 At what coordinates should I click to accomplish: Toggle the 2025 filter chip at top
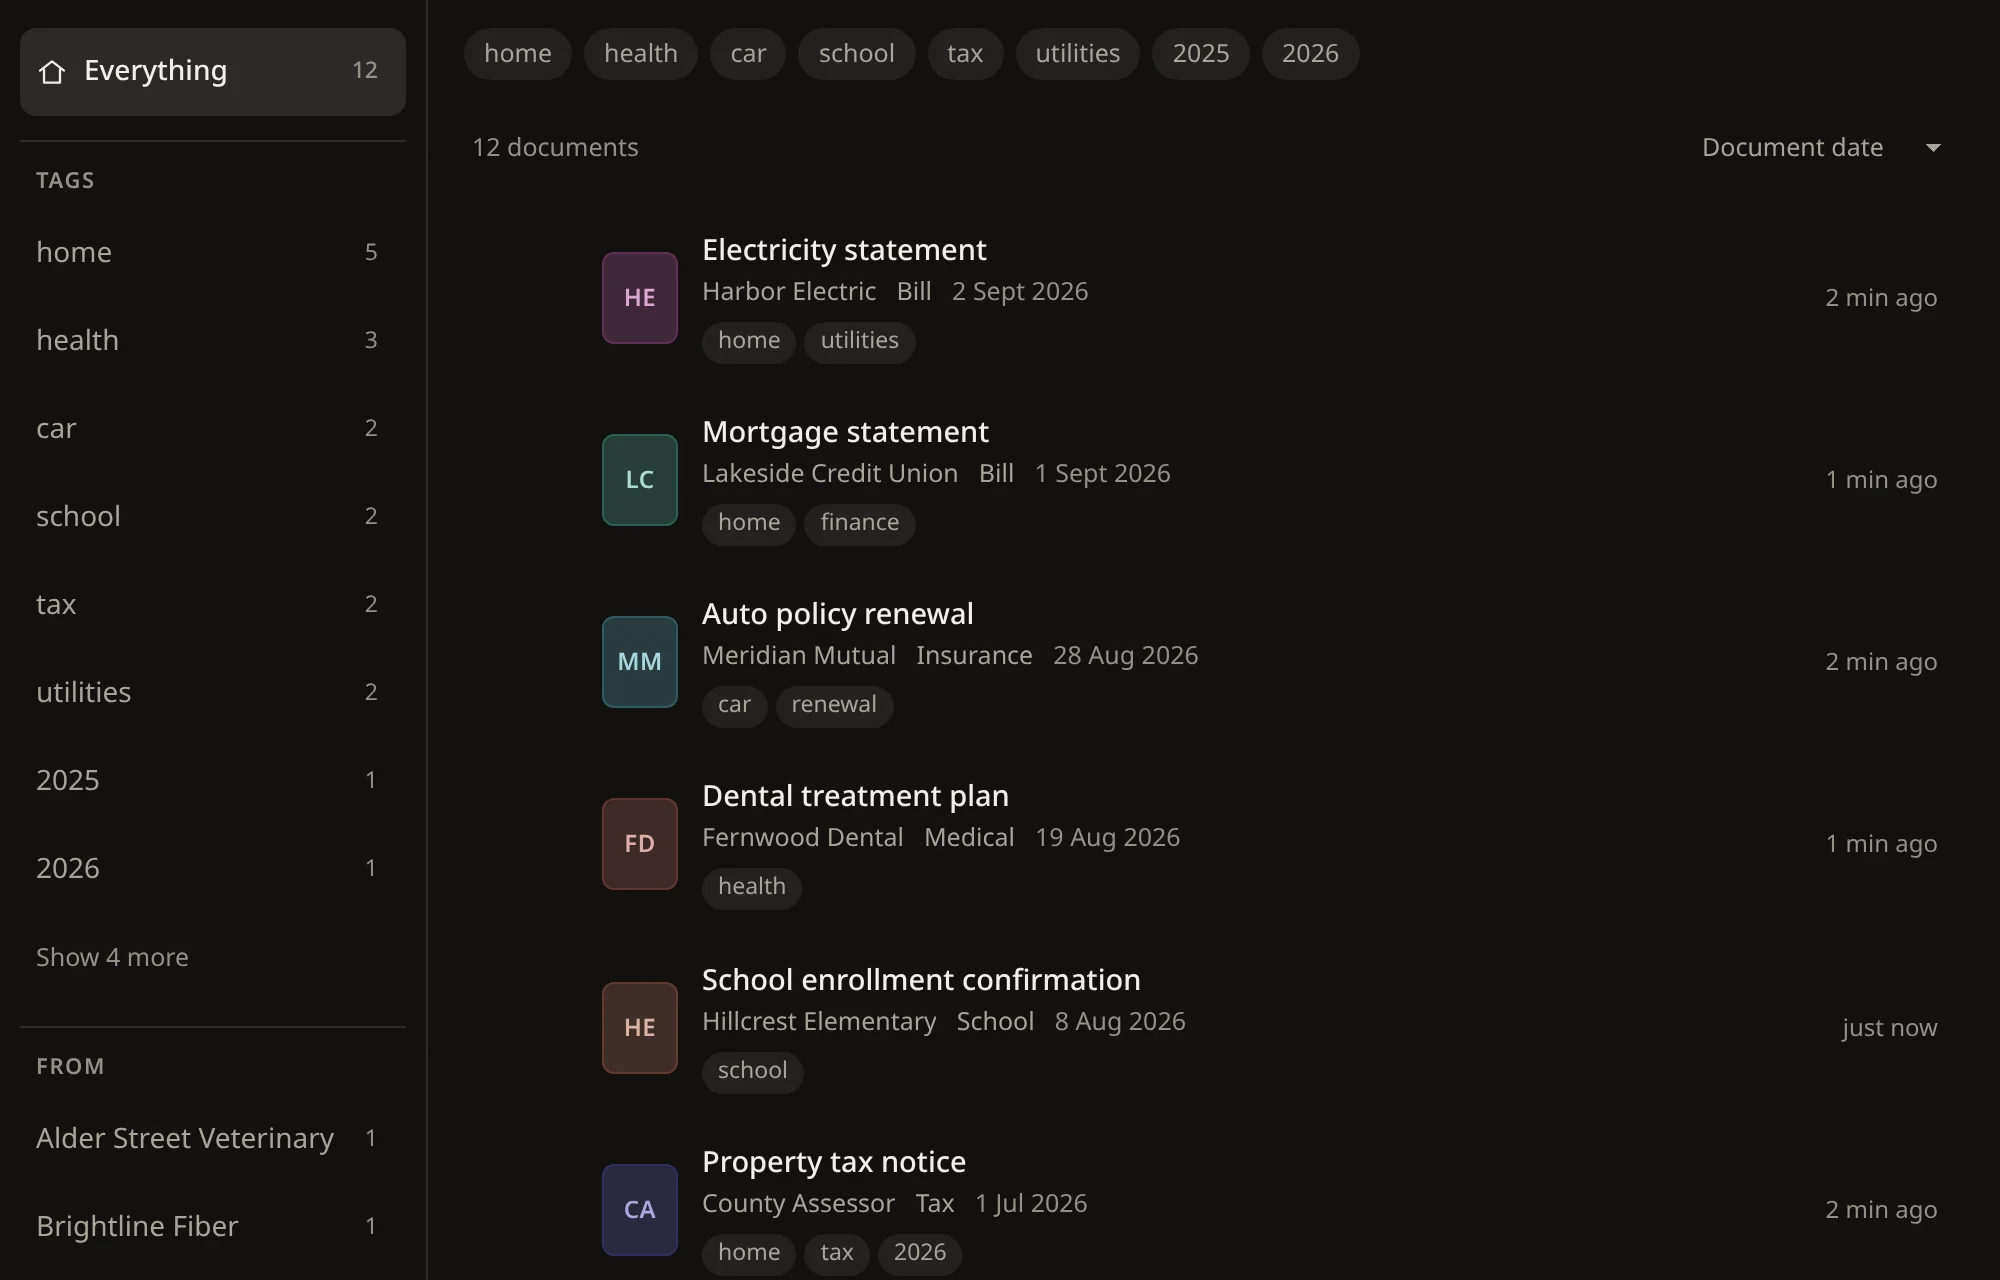pyautogui.click(x=1201, y=54)
